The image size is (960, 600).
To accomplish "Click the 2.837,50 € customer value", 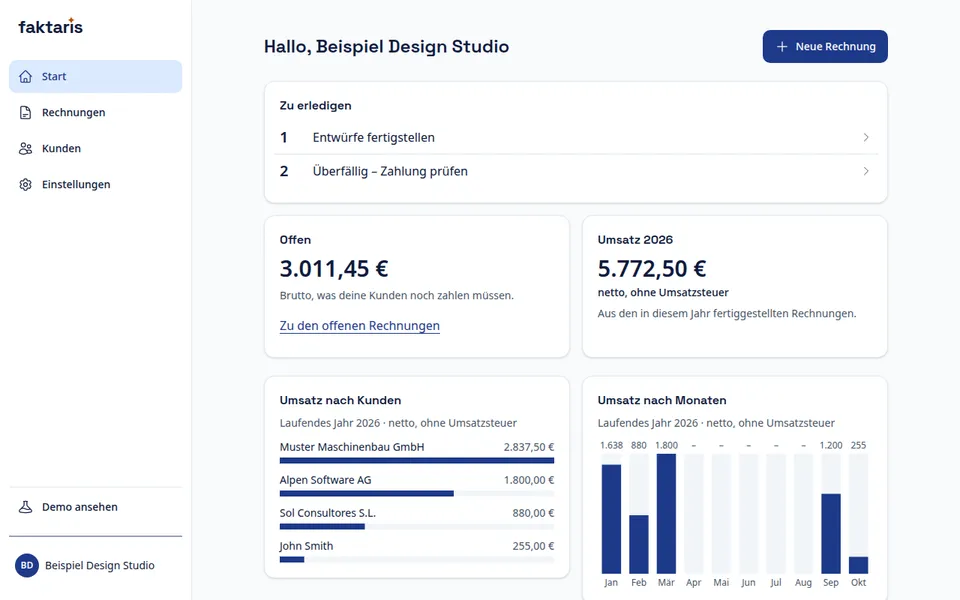I will pos(529,447).
